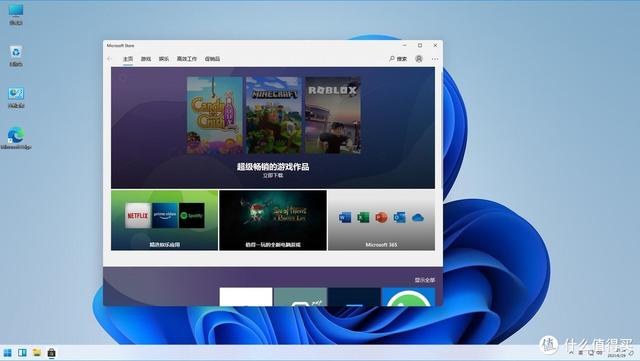The height and width of the screenshot is (361, 640).
Task: Open the three-dot more options menu
Action: [x=435, y=59]
